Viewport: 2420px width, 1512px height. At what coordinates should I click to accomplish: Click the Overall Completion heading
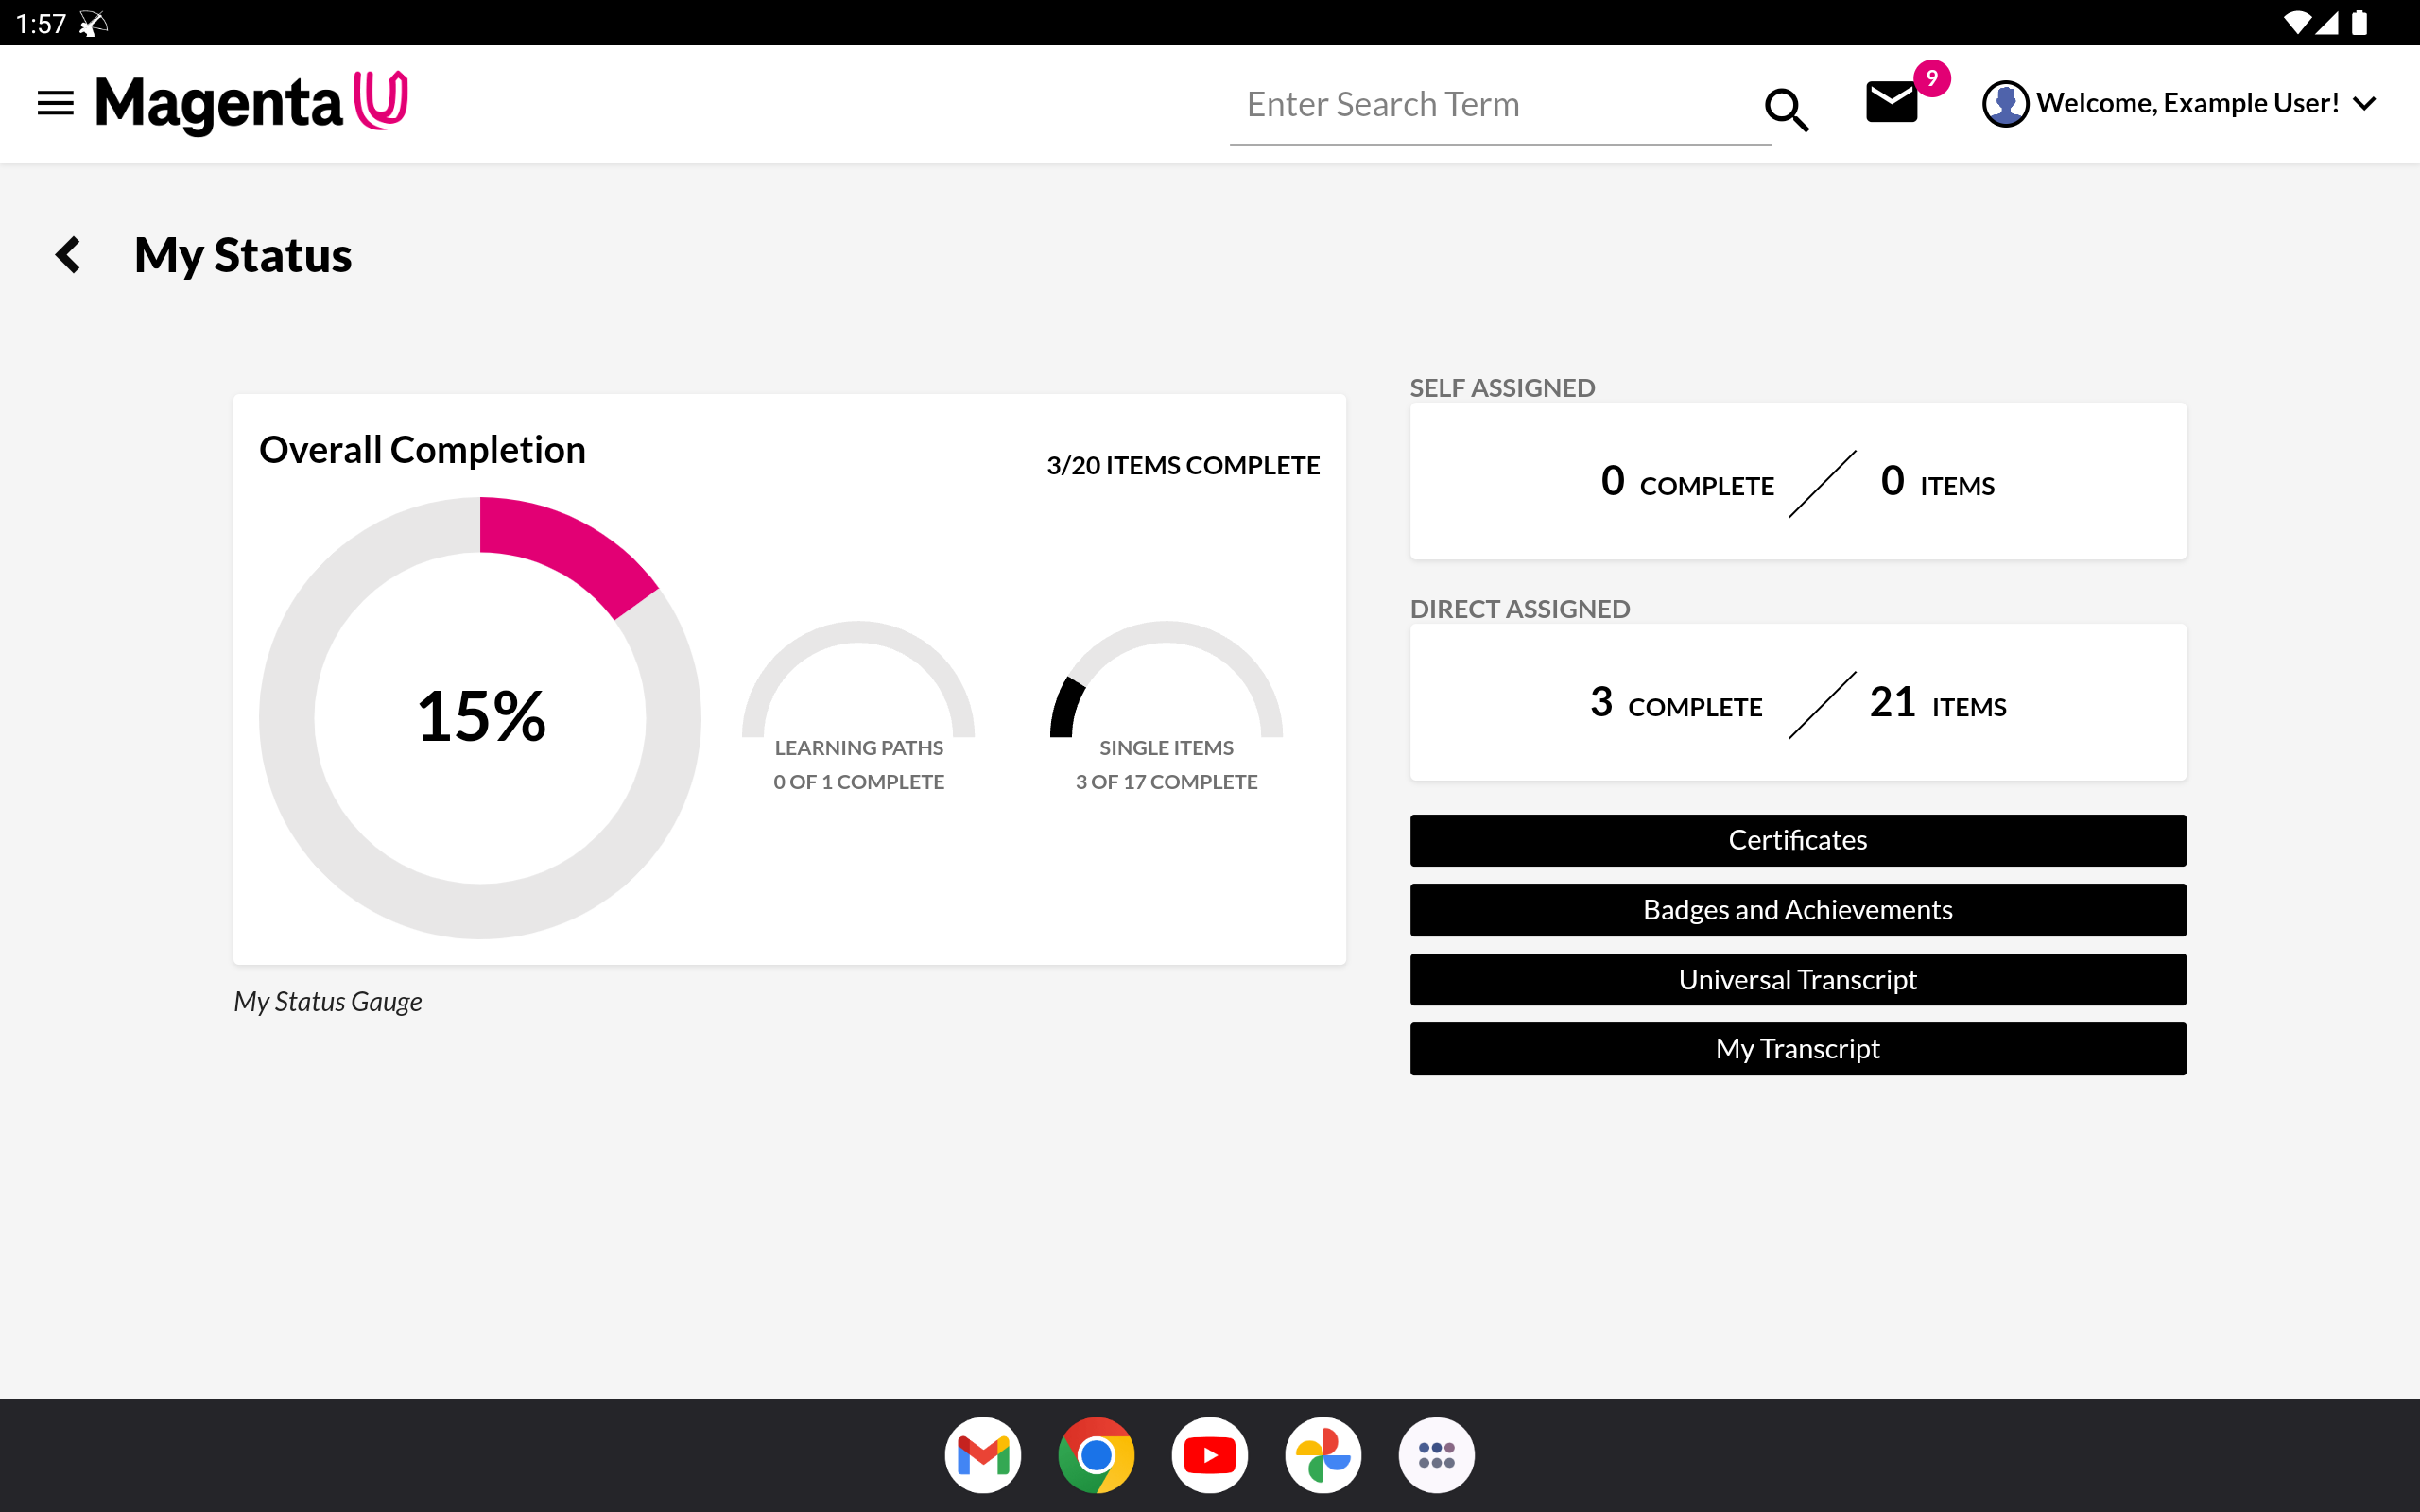[422, 450]
